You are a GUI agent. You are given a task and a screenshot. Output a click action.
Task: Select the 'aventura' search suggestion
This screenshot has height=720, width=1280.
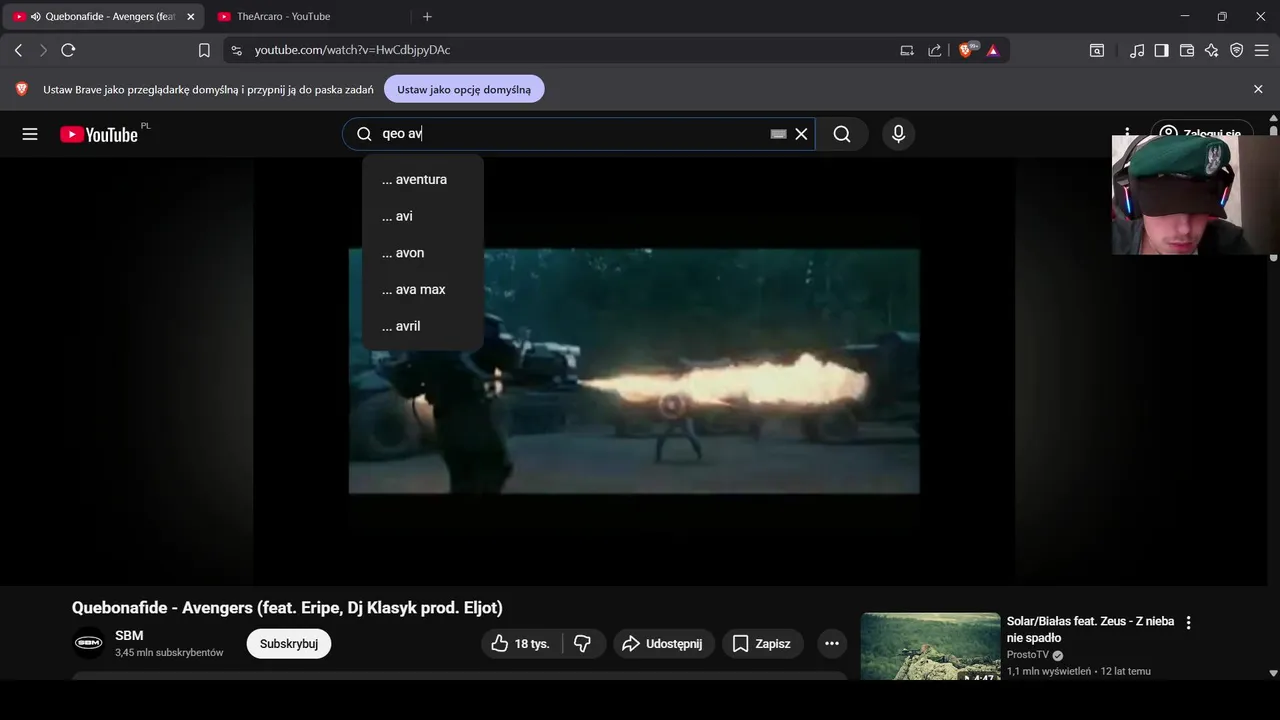[x=423, y=180]
